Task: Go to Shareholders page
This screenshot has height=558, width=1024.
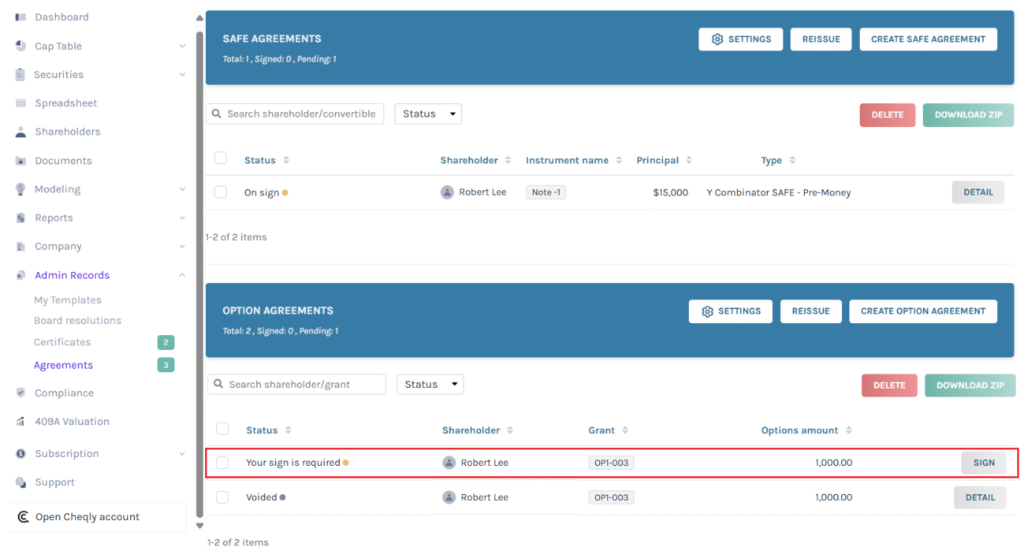Action: click(x=68, y=132)
